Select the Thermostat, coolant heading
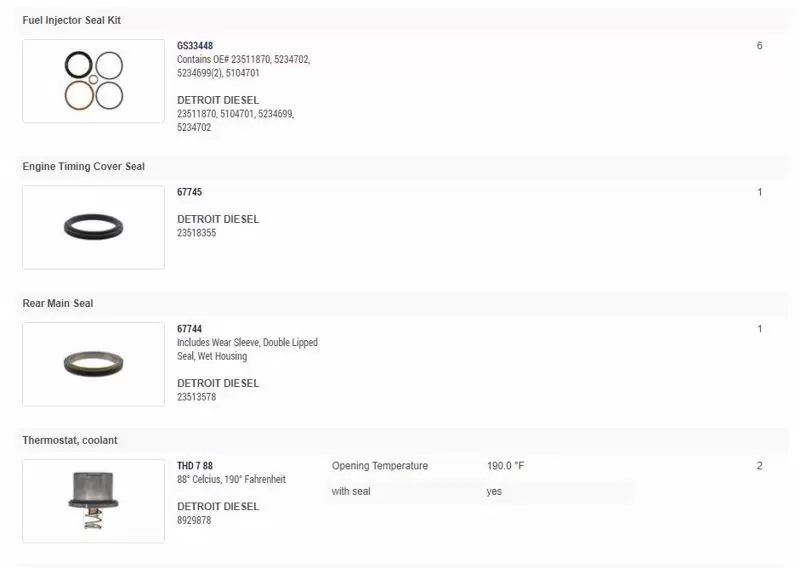The image size is (800, 568). 70,440
